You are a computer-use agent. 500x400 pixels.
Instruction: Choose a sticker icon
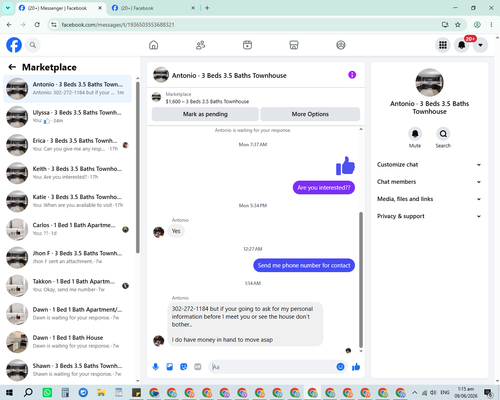(x=184, y=367)
